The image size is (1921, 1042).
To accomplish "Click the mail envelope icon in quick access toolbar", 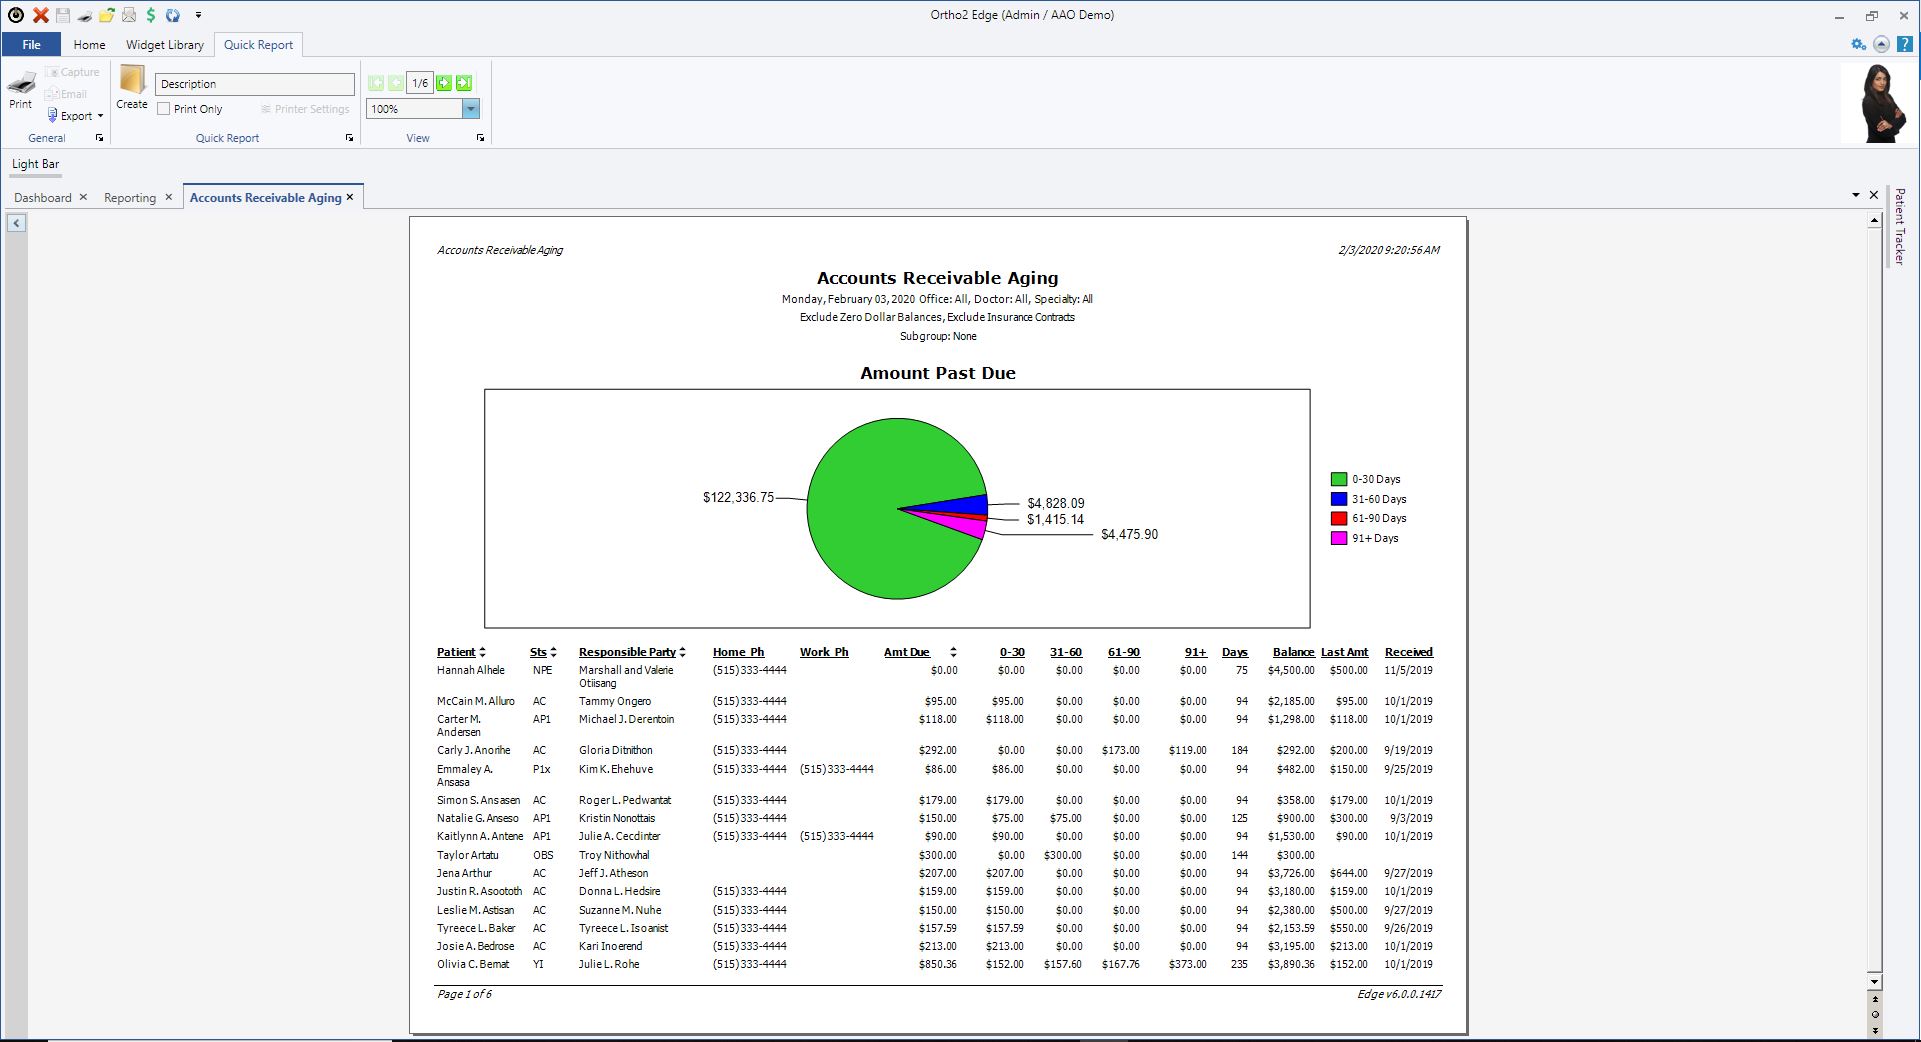I will (x=129, y=15).
